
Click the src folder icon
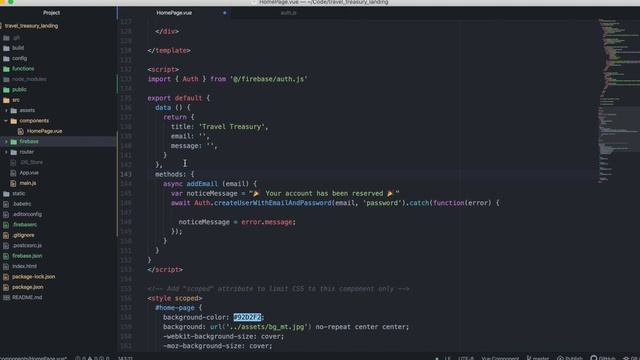pyautogui.click(x=6, y=100)
